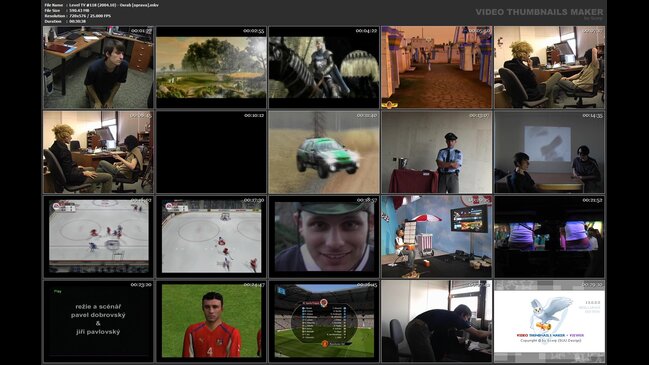Open the projector screen meeting thumbnail at 00:14:35
The width and height of the screenshot is (649, 365).
pos(549,152)
